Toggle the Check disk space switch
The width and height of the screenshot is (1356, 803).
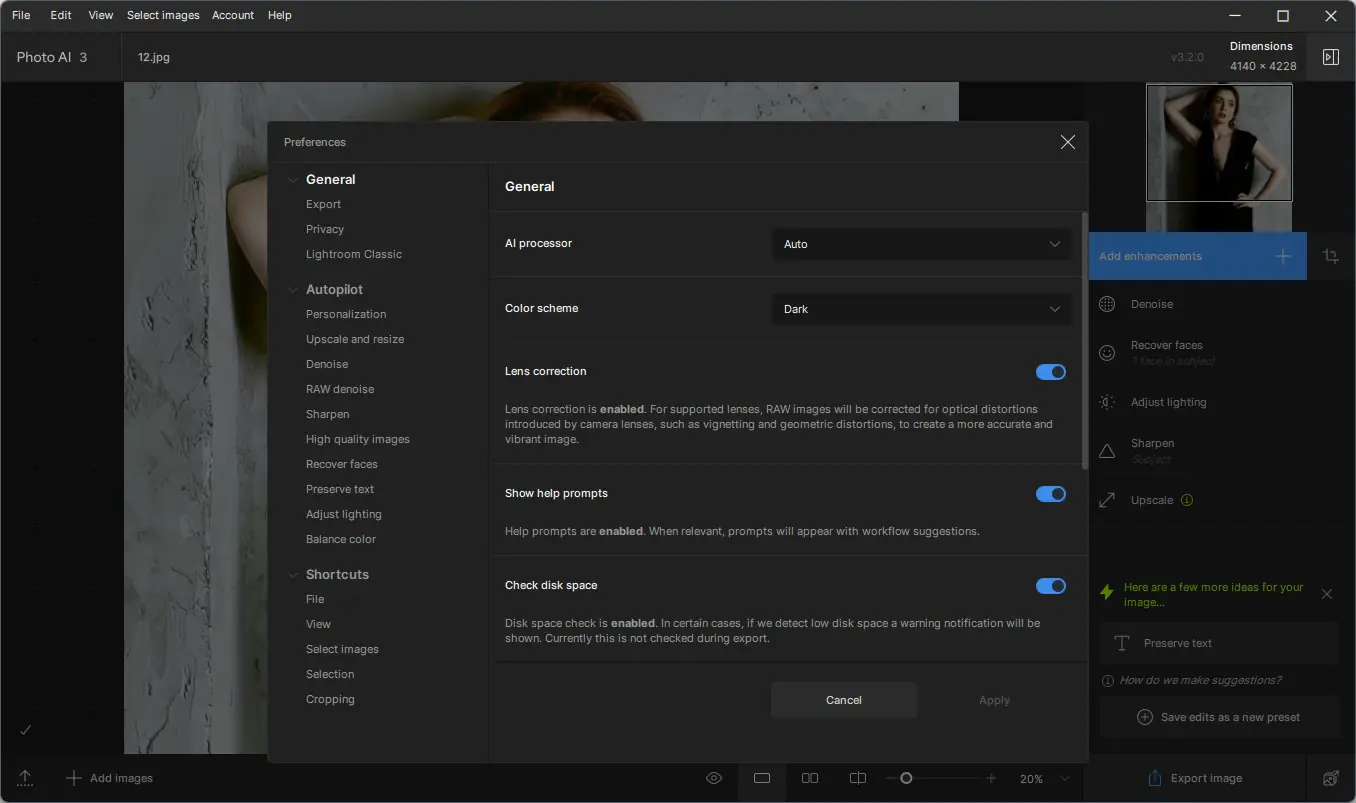pos(1050,586)
